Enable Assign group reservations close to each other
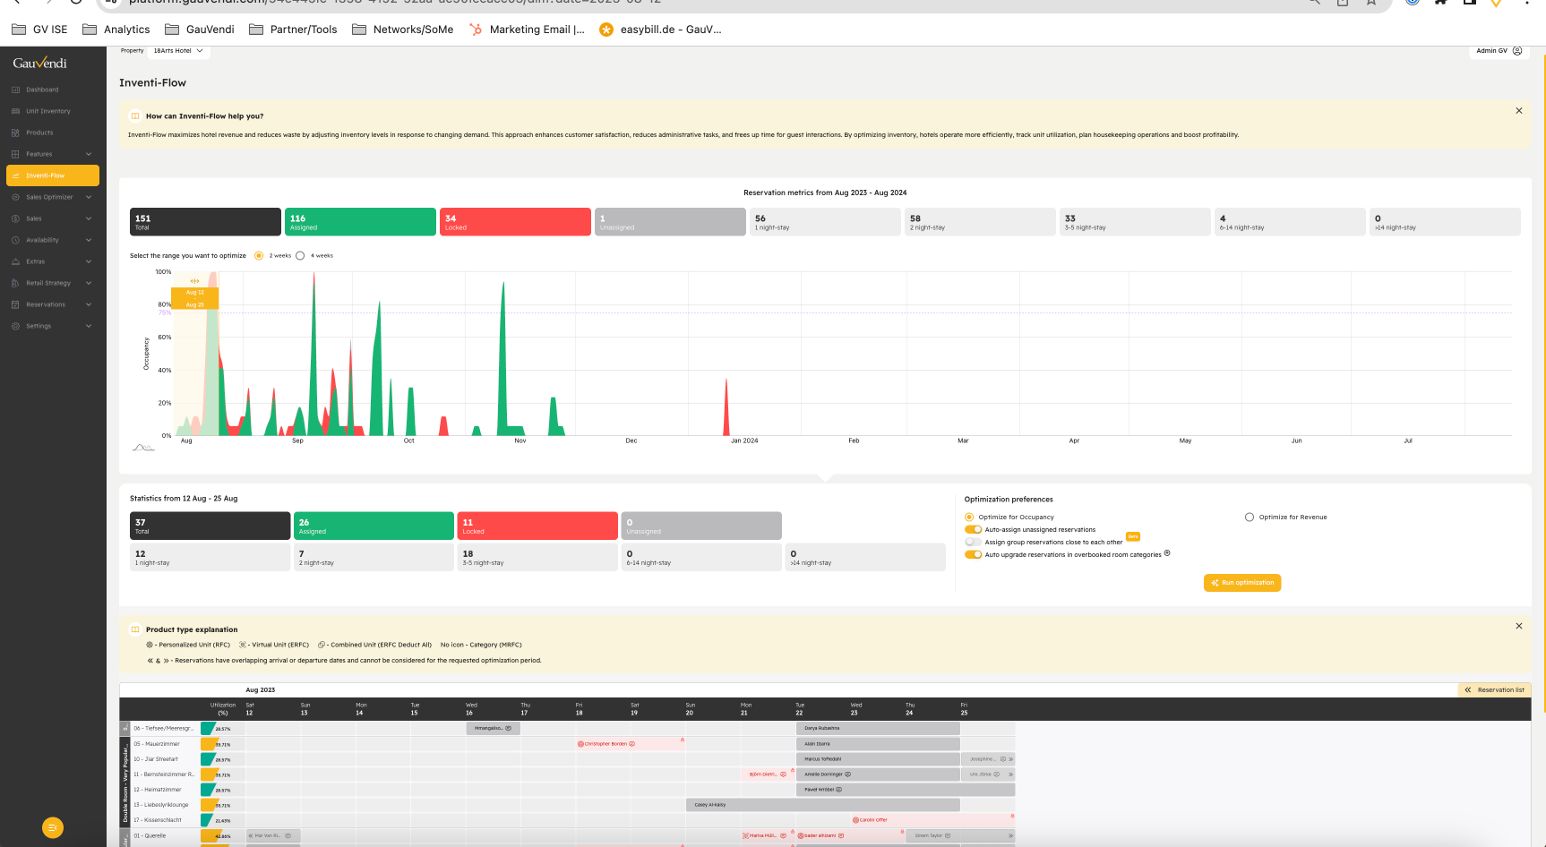1546x847 pixels. pos(973,542)
